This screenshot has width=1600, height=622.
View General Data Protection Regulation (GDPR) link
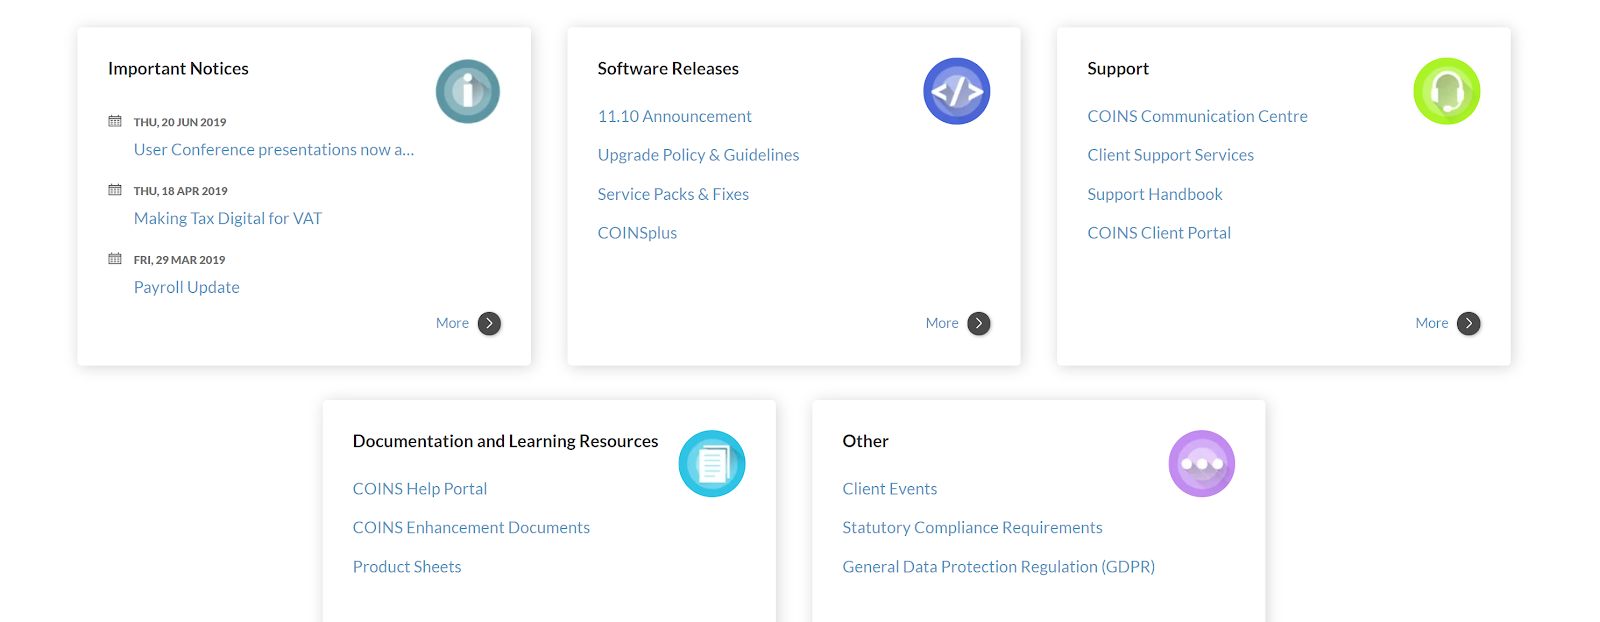click(x=998, y=567)
